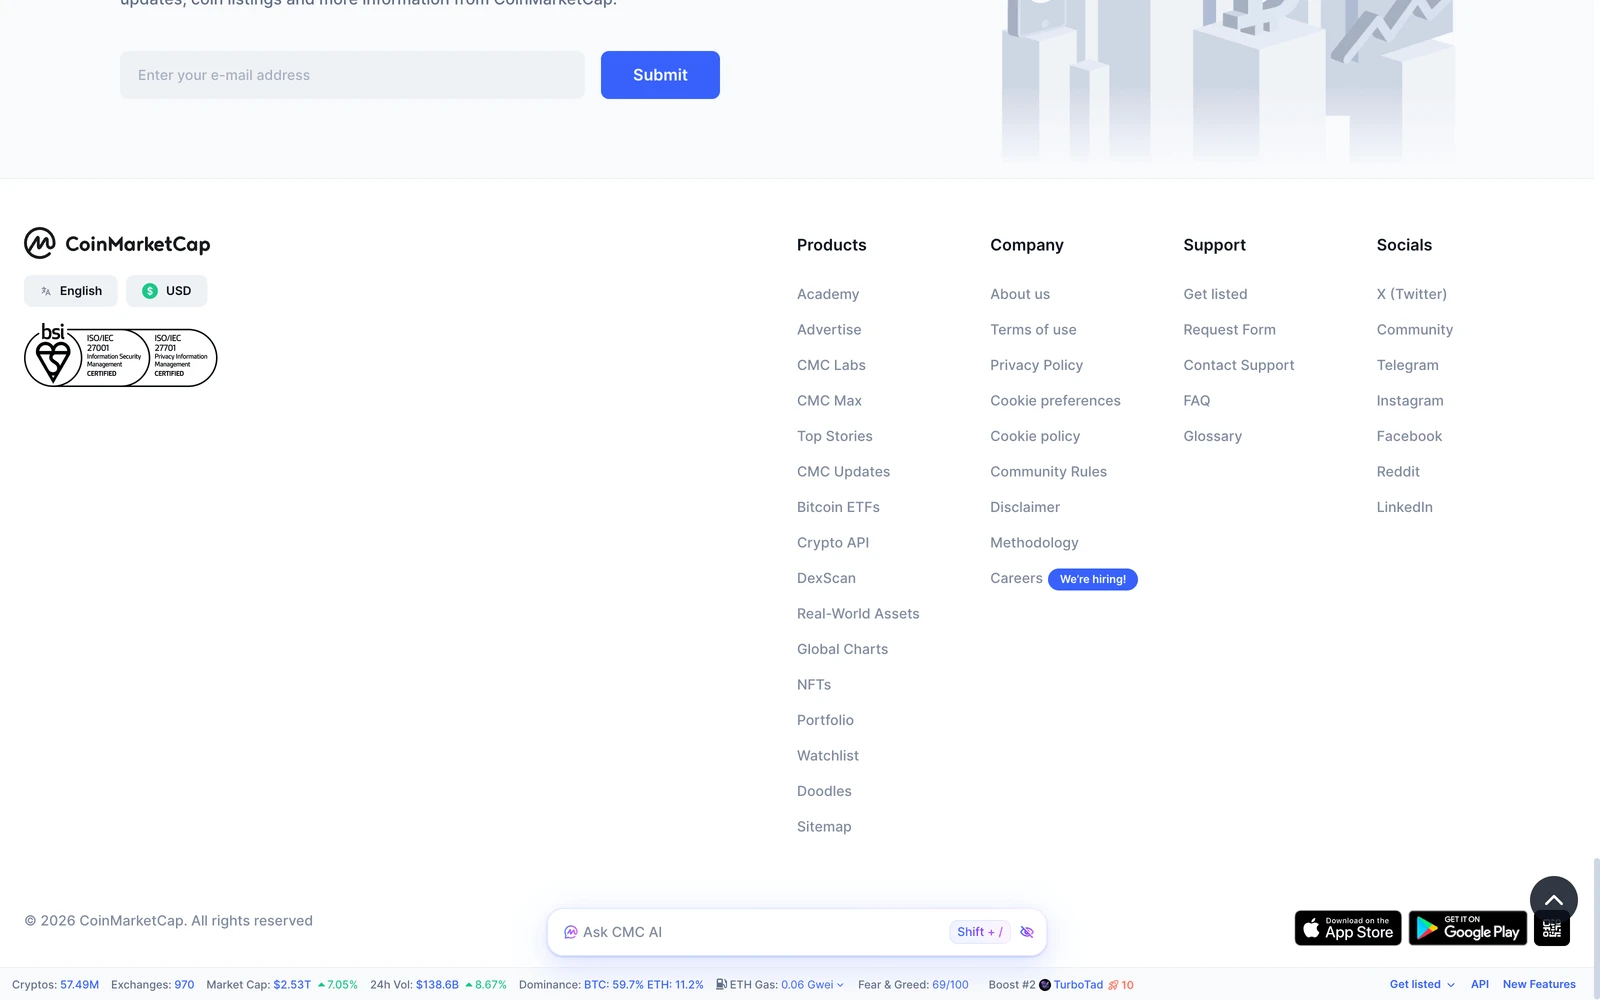This screenshot has height=1000, width=1600.
Task: Open the Disclaimer link
Action: (1025, 507)
